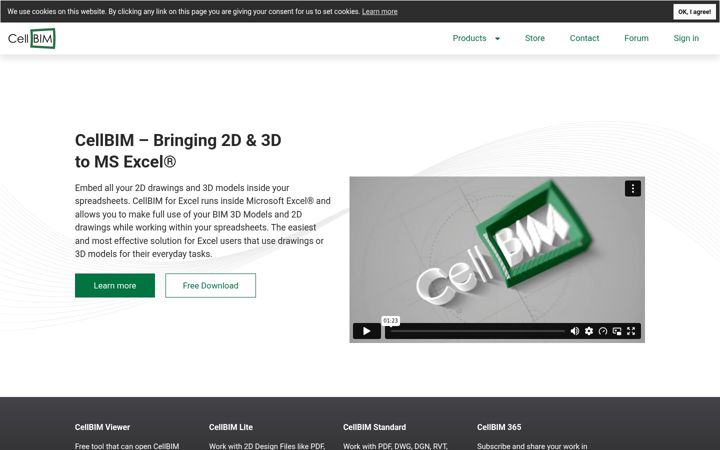This screenshot has width=720, height=450.
Task: Open video settings gear icon
Action: pyautogui.click(x=589, y=331)
